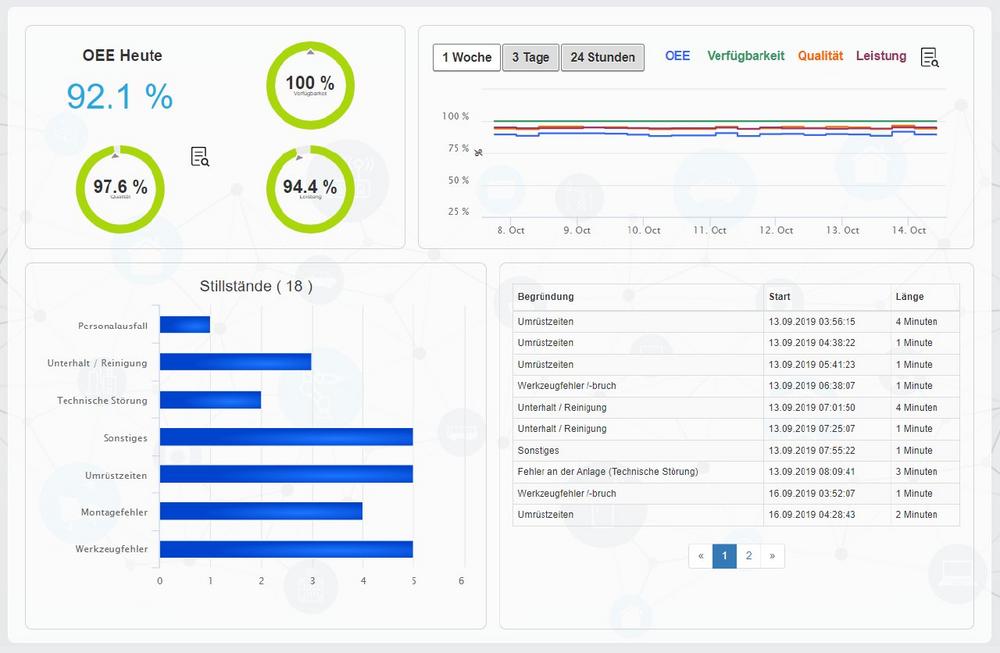Click the Werkzeugfehler /-bruch row at 06:38:07

736,386
